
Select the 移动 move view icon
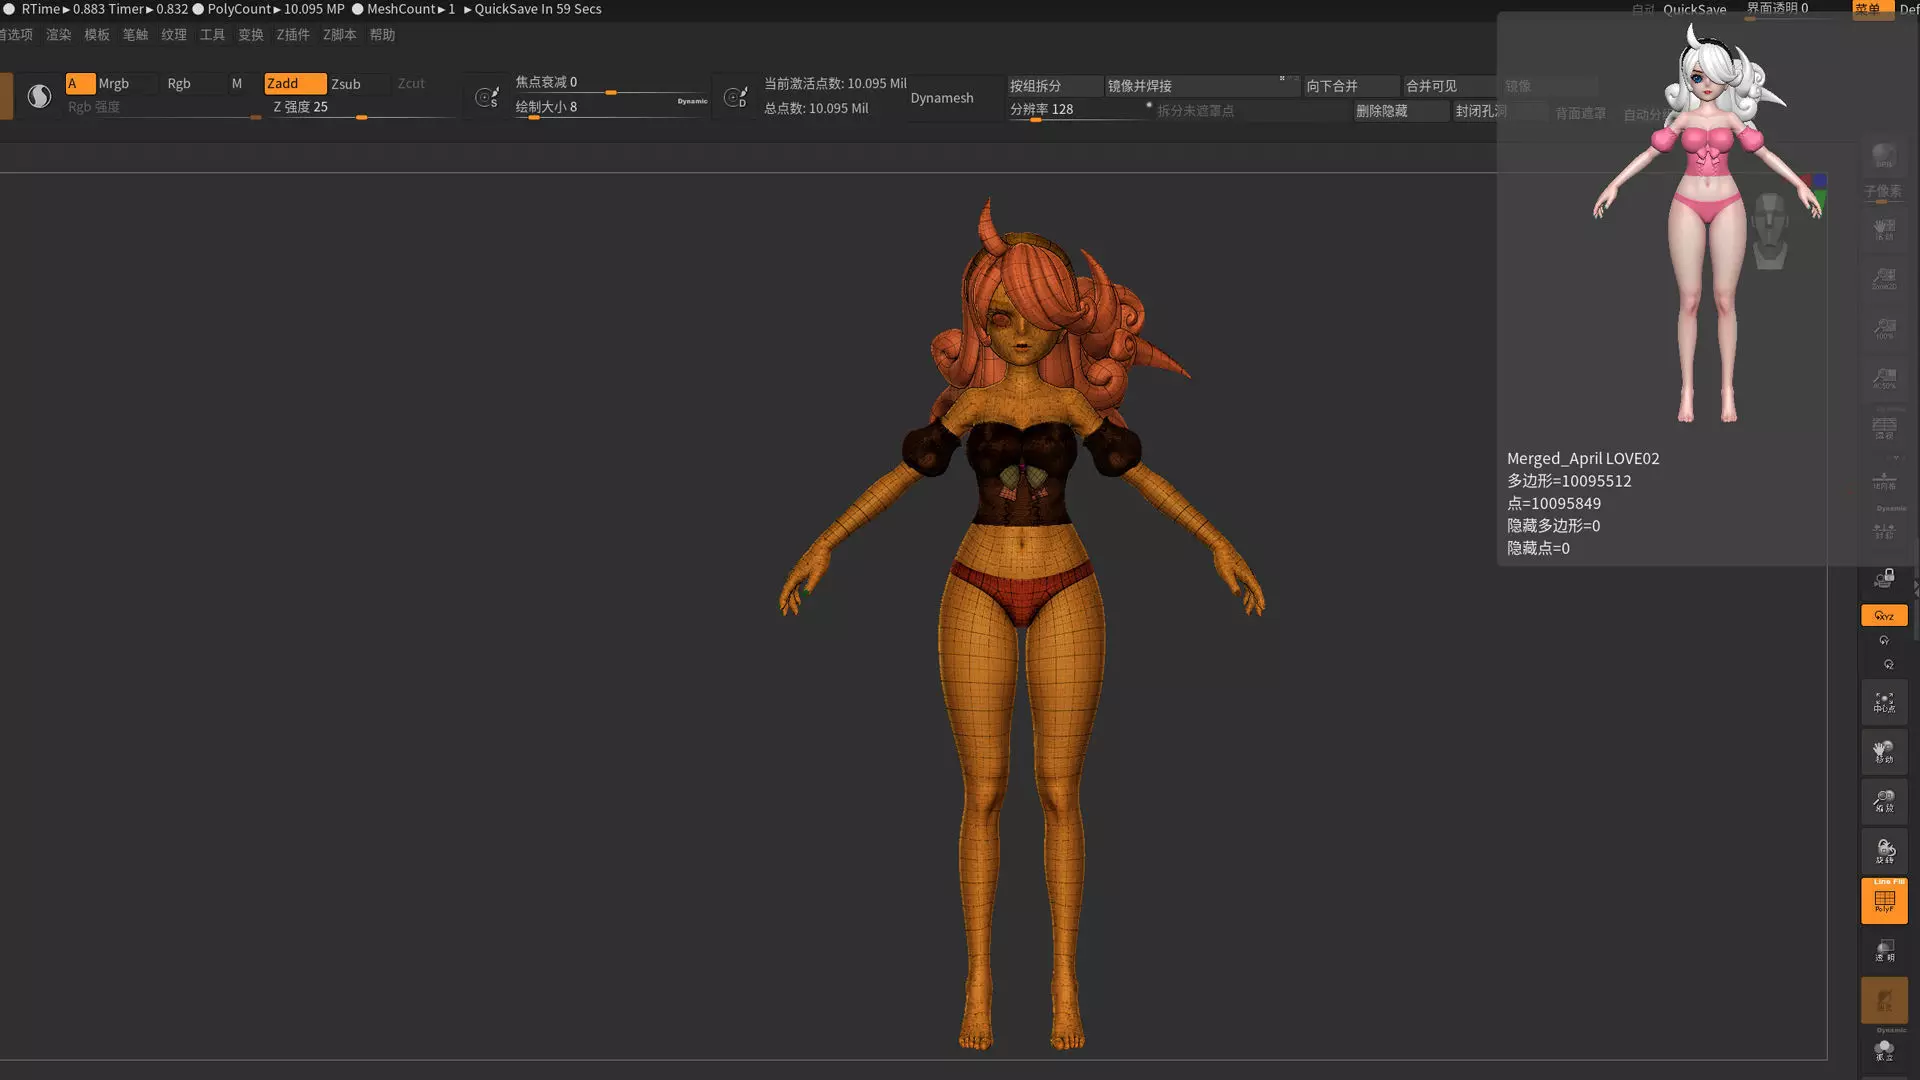[1884, 752]
